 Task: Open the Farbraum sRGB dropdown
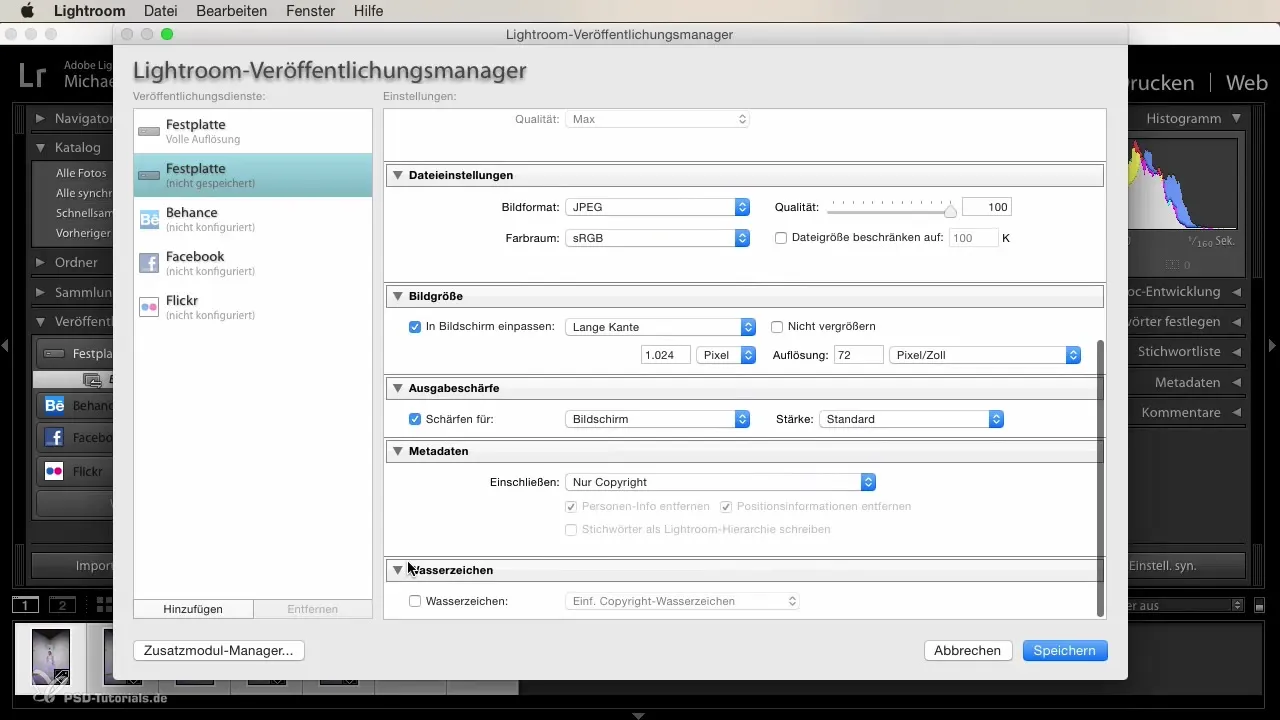[x=657, y=238]
